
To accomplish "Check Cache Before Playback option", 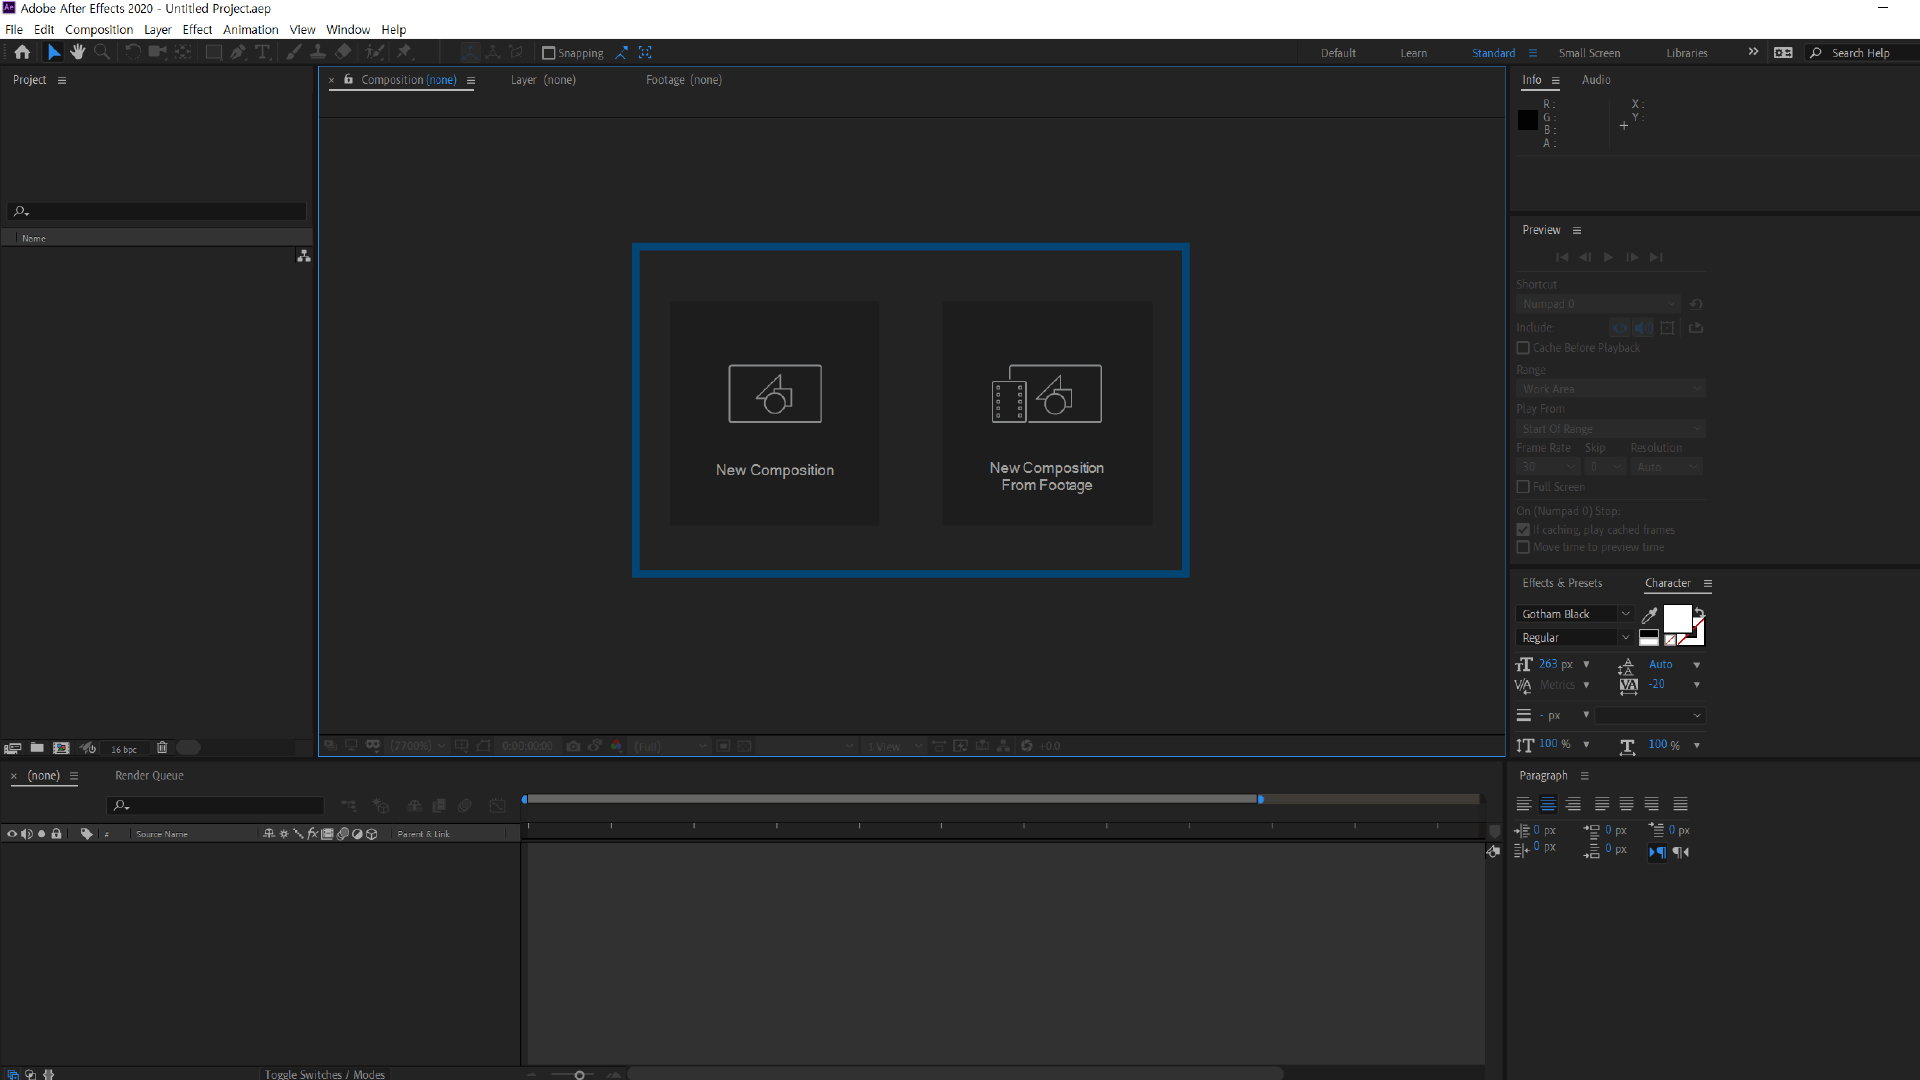I will point(1523,348).
